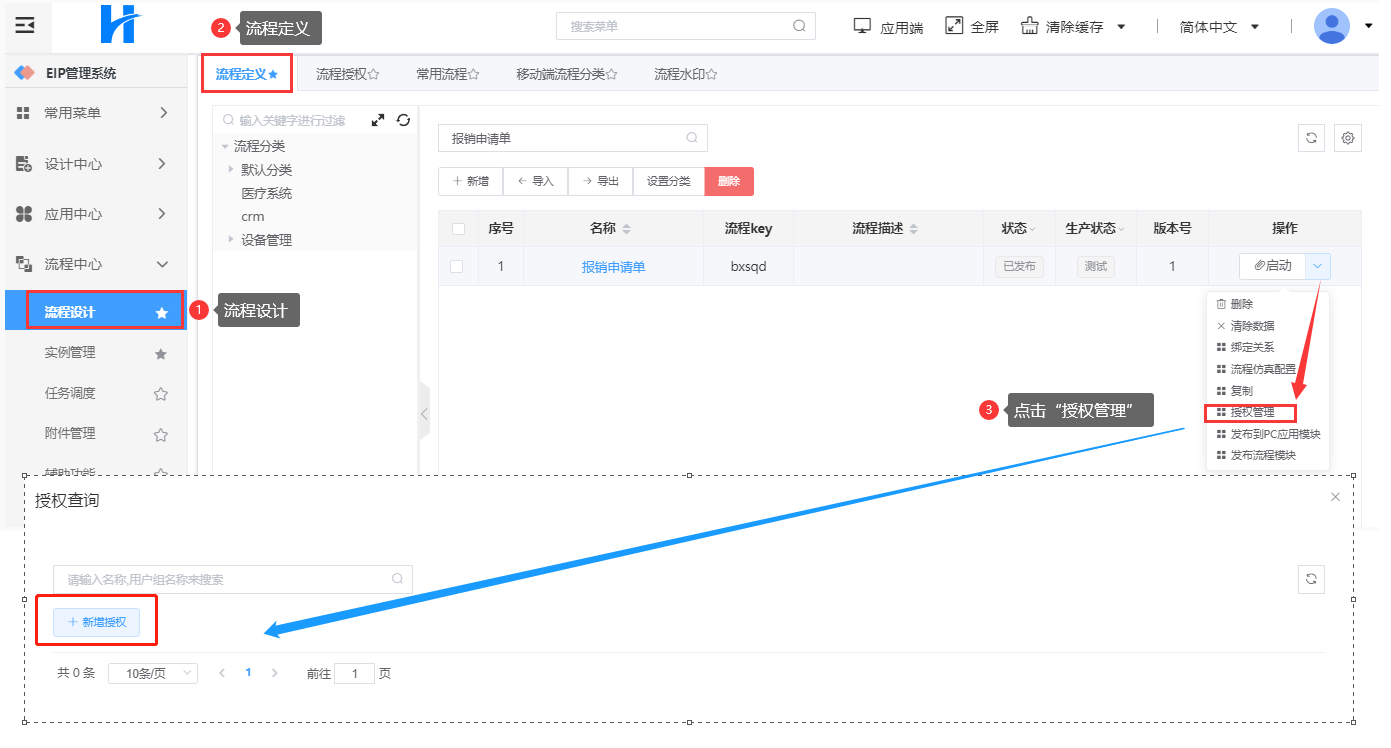Open 10条/页 page size dropdown
The height and width of the screenshot is (748, 1391).
(x=152, y=673)
